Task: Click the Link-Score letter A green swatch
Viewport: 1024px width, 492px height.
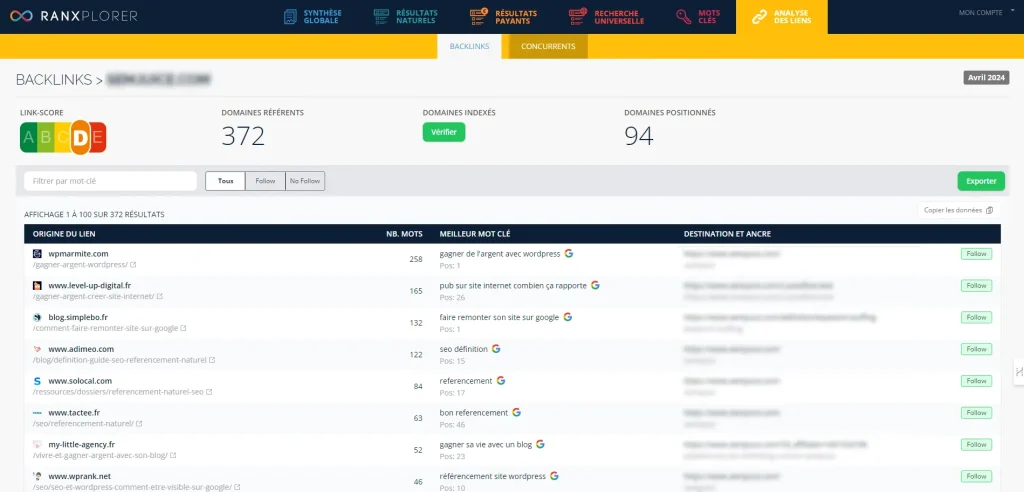Action: click(x=28, y=137)
